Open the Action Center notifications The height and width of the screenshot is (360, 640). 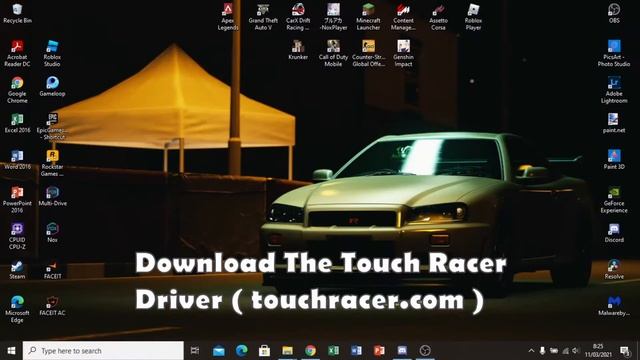pos(624,351)
